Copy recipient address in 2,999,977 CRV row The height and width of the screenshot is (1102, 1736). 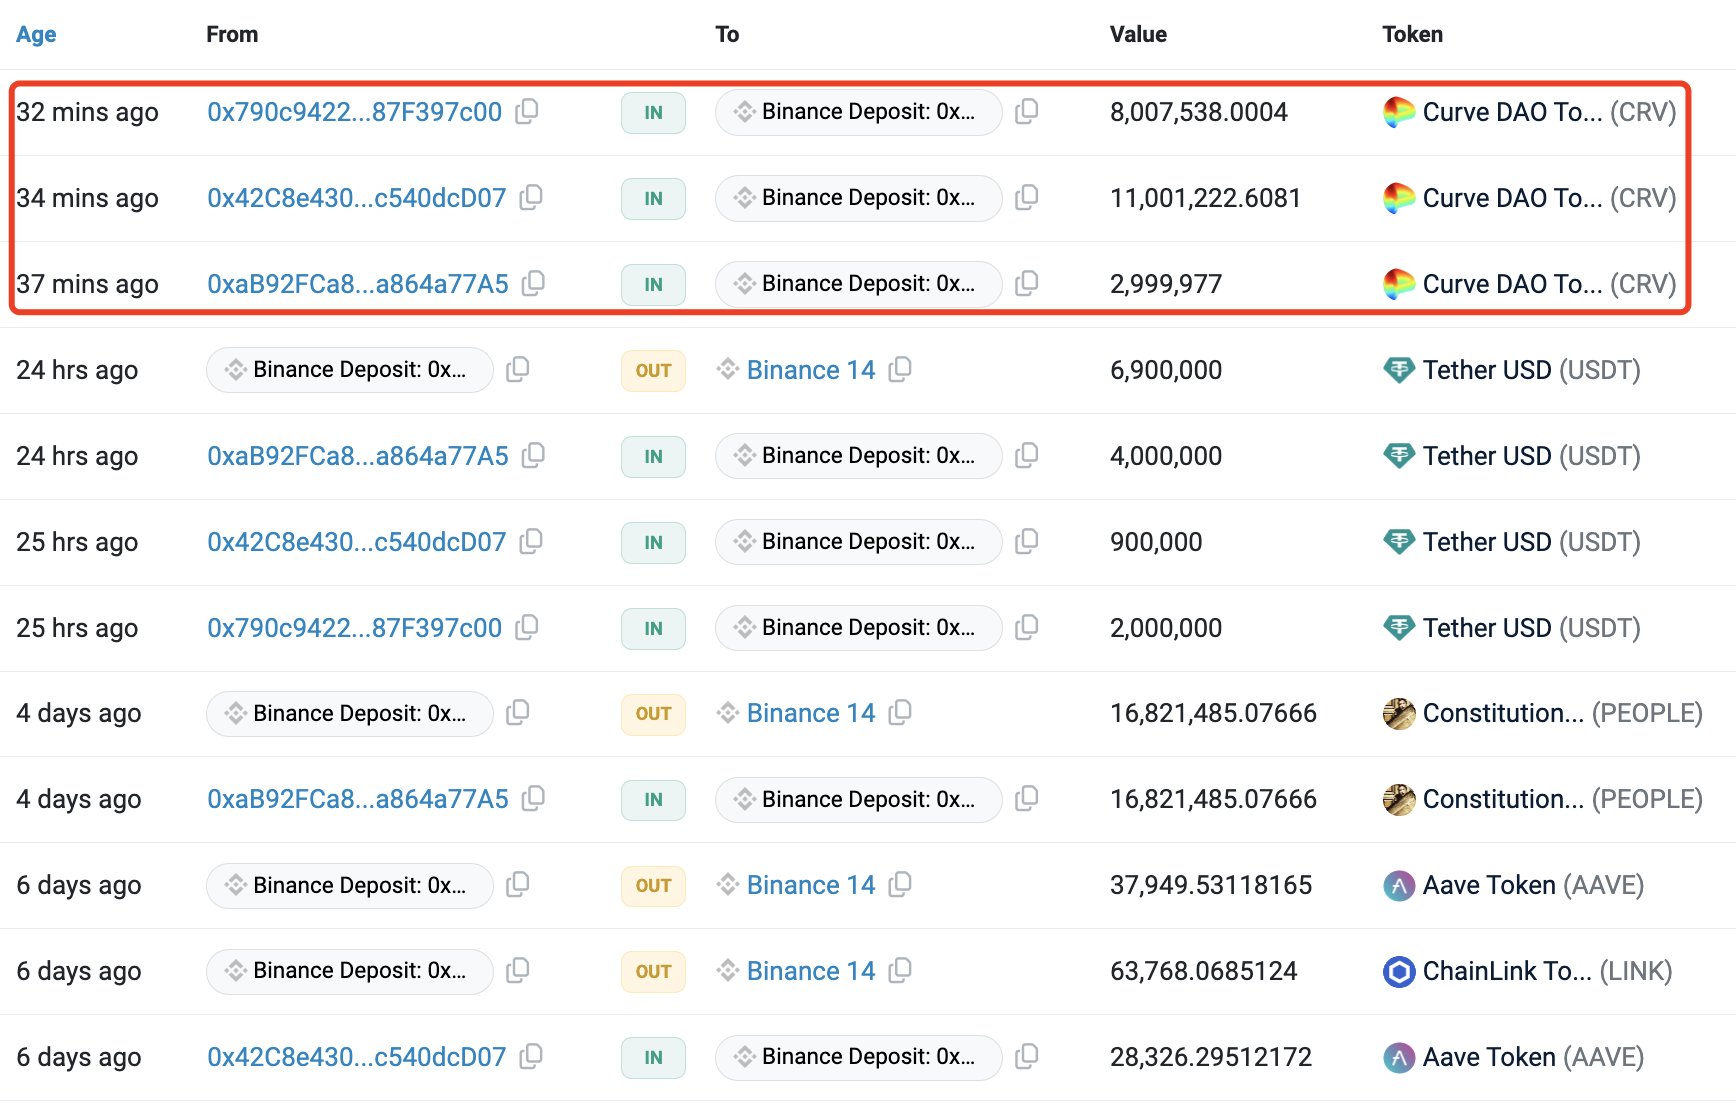tap(1026, 283)
